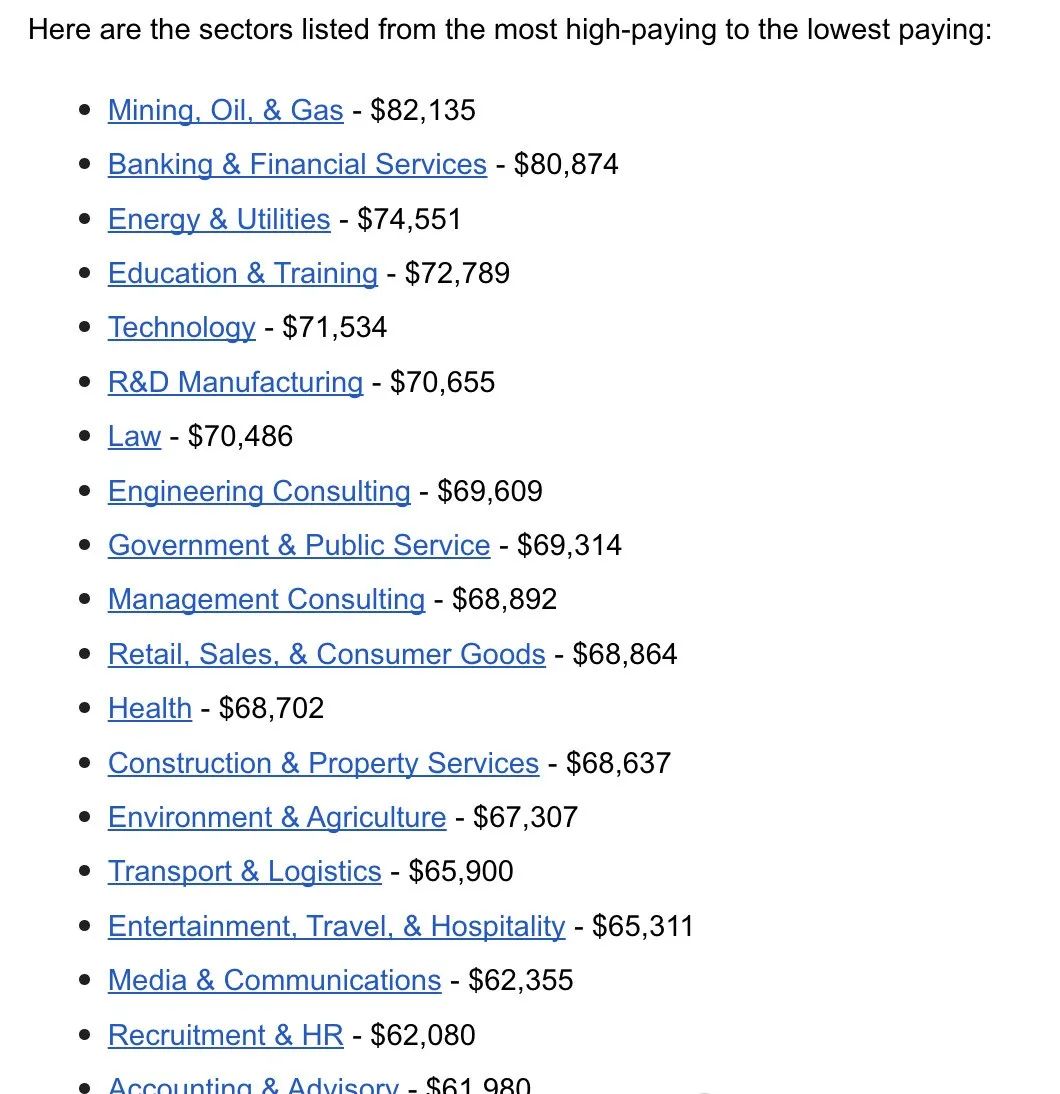Click the Law sector link
This screenshot has height=1094, width=1060.
[x=134, y=436]
